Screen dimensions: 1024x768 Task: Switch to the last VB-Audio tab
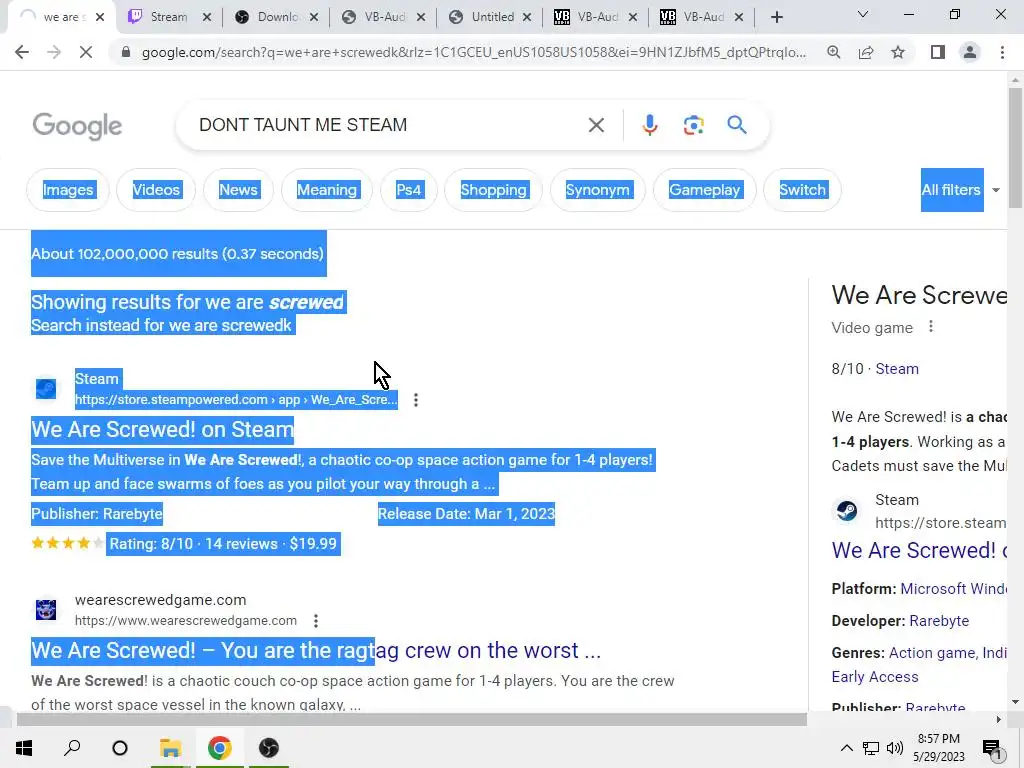point(703,17)
